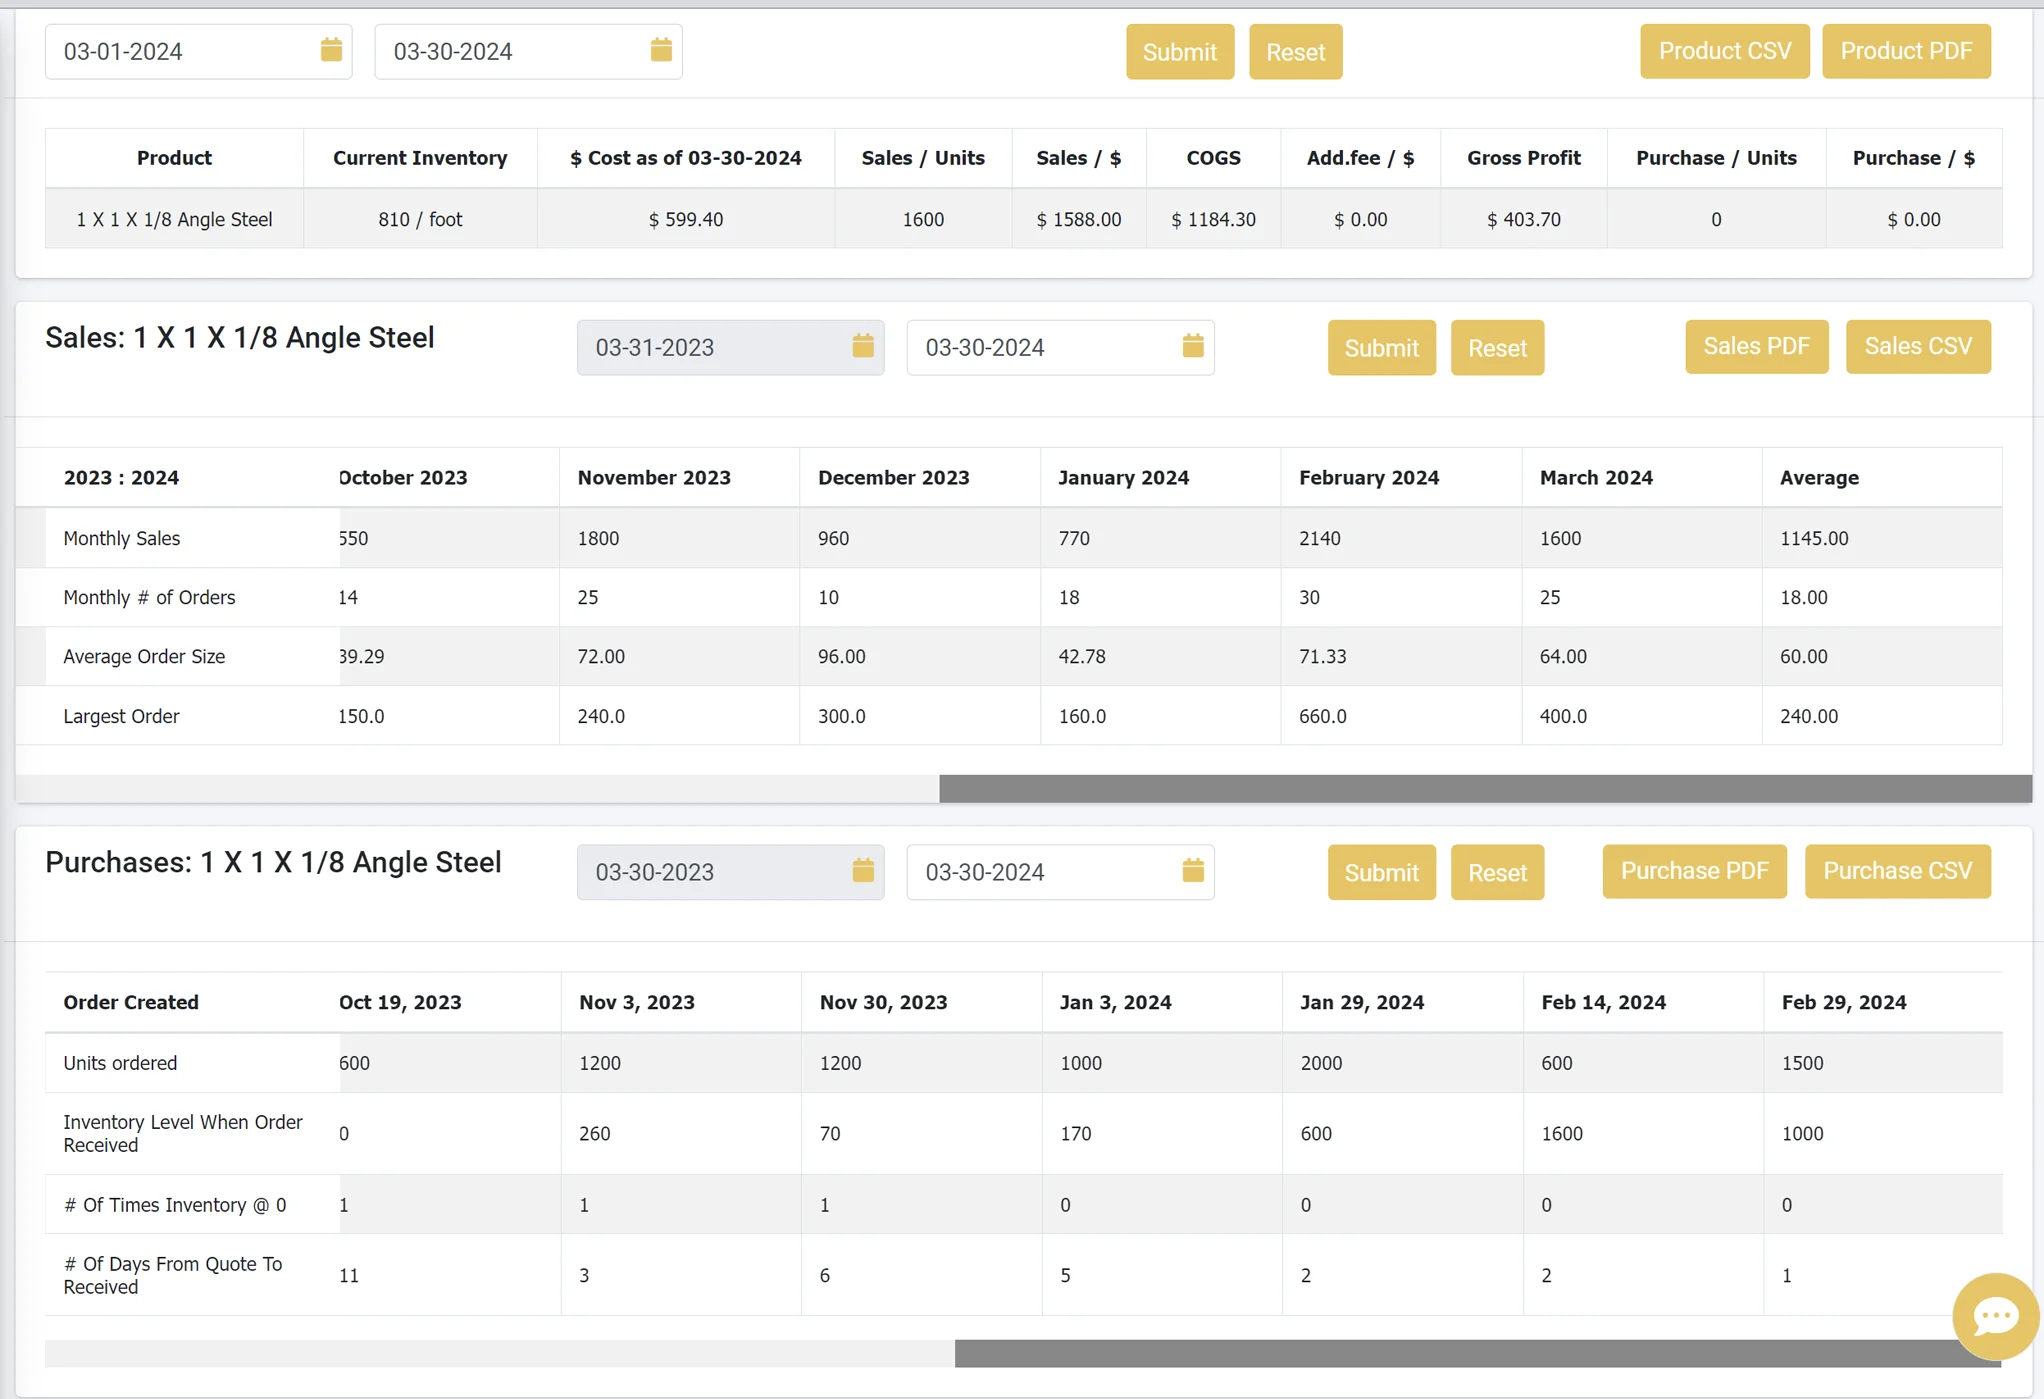Viewport: 2044px width, 1399px height.
Task: Open calendar icon for purchases start date 03-30-2023
Action: tap(863, 871)
